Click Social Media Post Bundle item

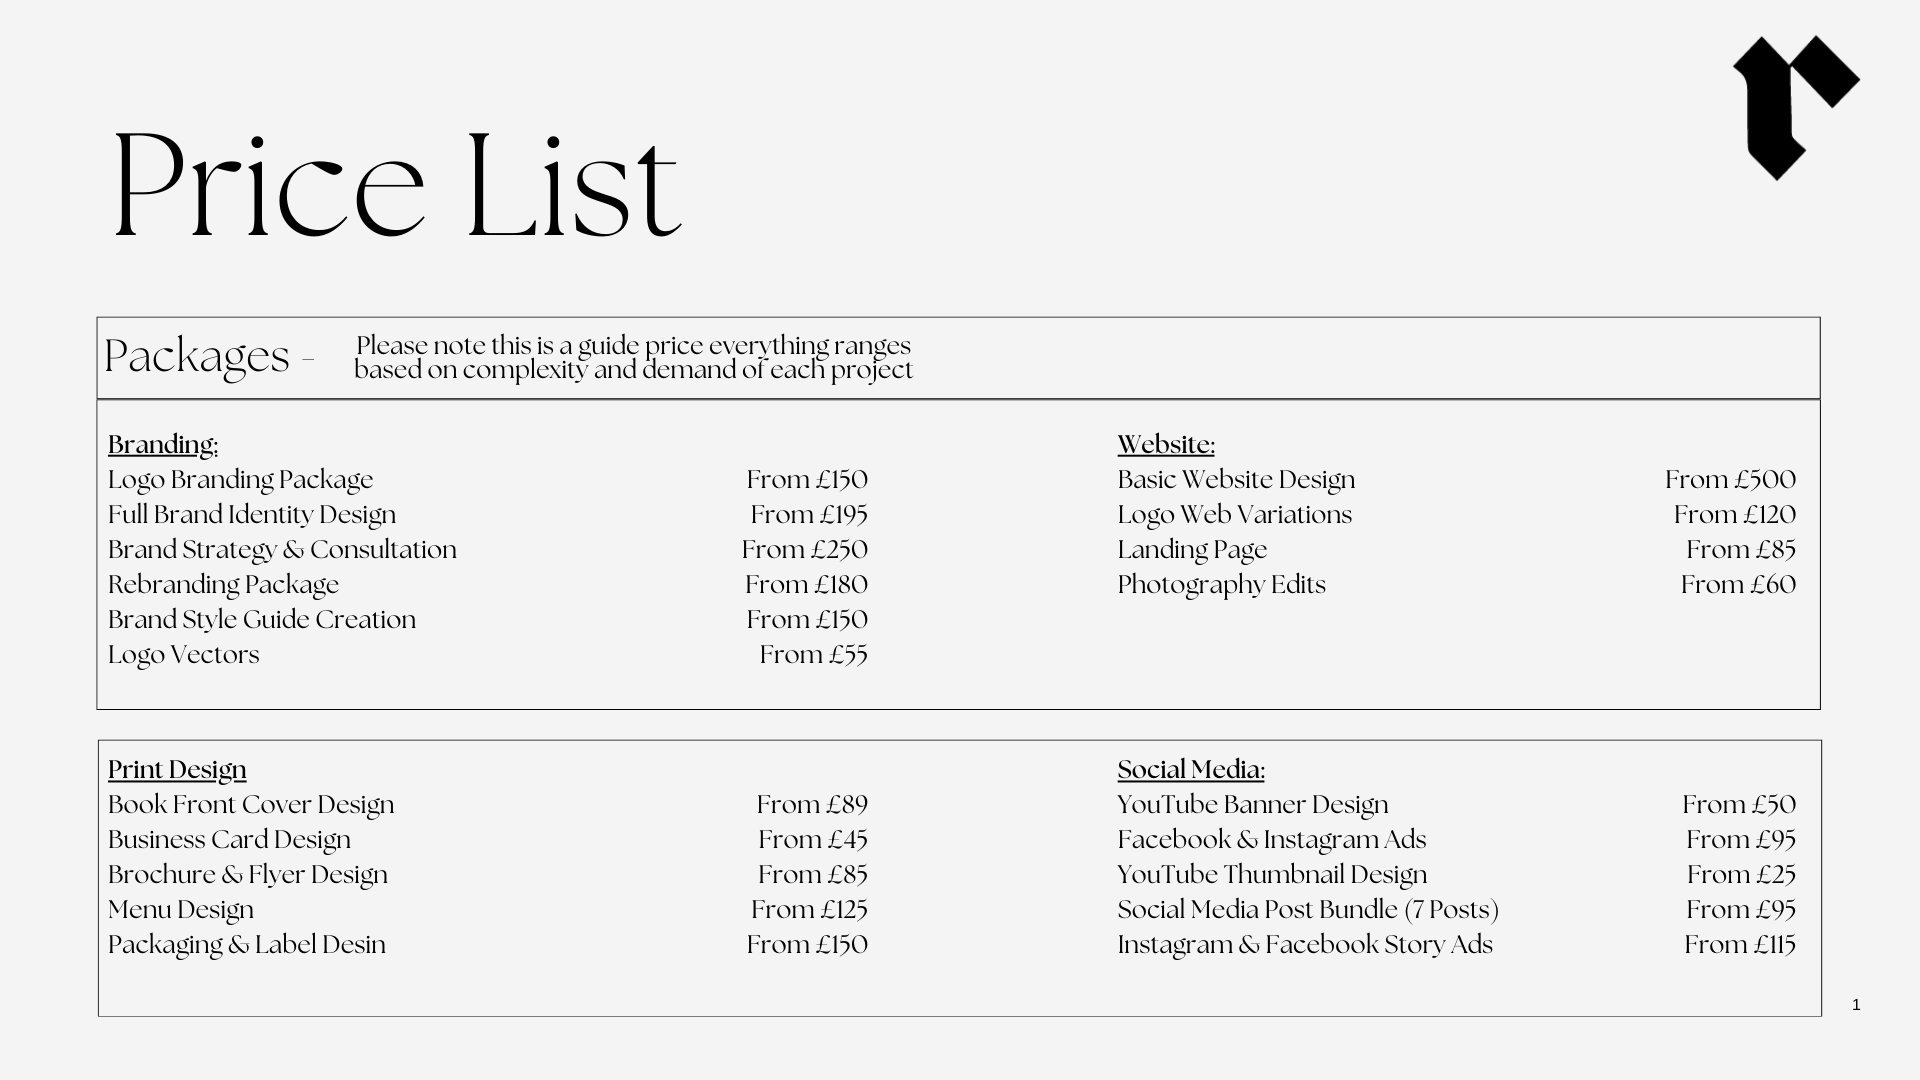[1308, 910]
